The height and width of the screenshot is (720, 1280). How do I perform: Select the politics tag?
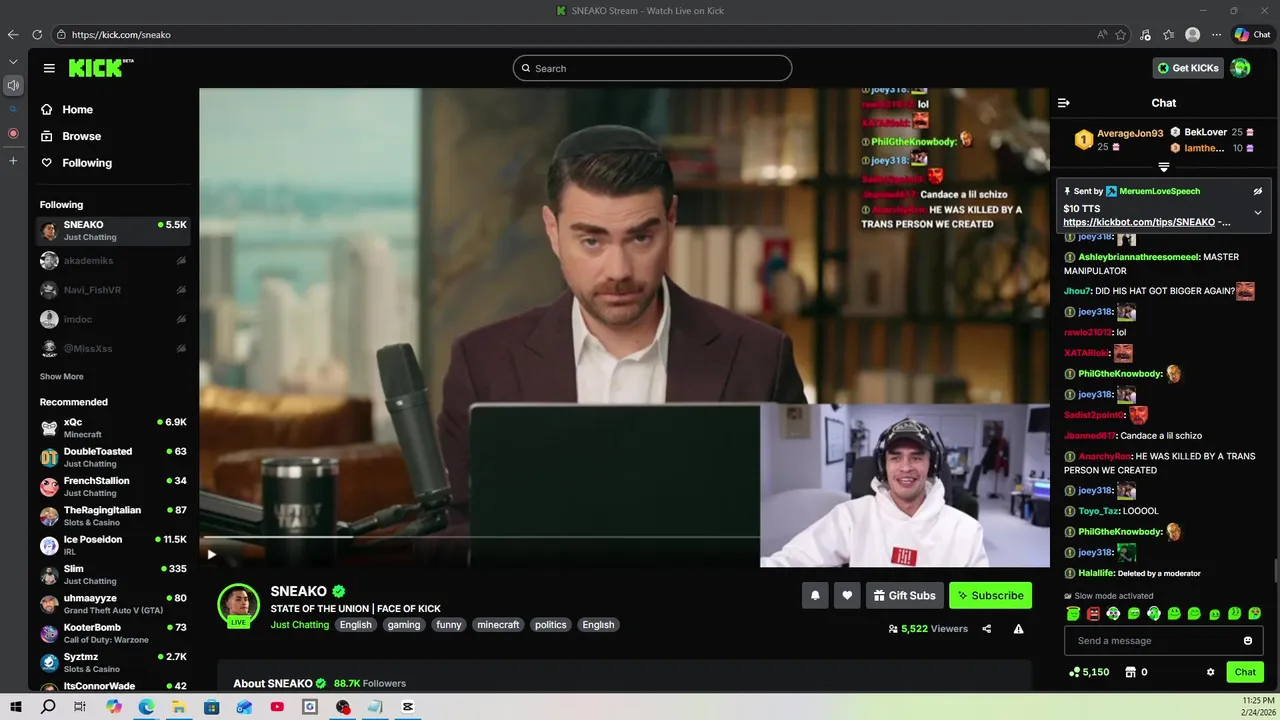coord(550,625)
